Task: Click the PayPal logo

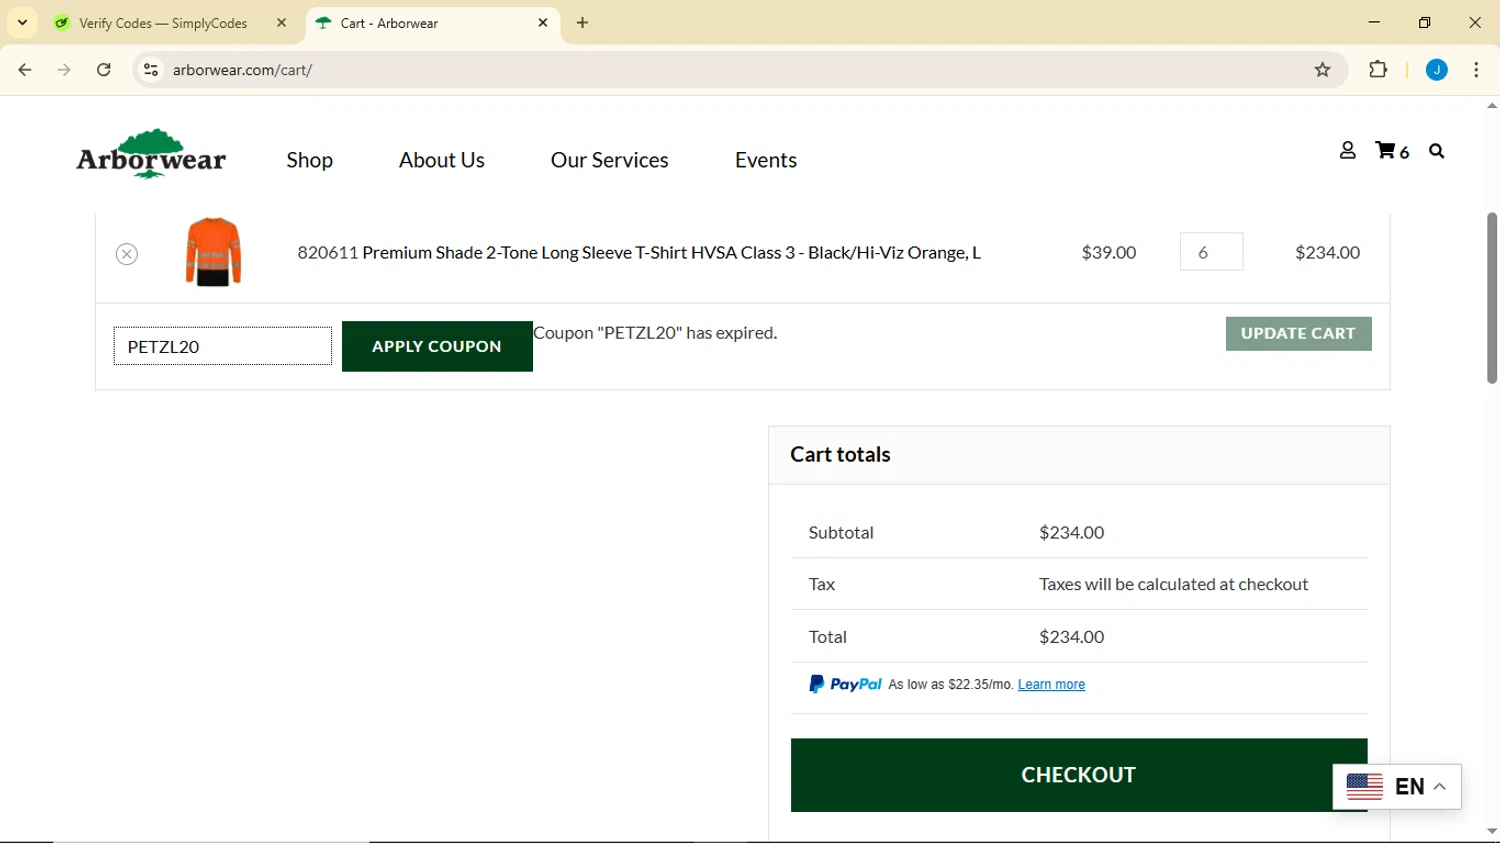Action: (x=845, y=684)
